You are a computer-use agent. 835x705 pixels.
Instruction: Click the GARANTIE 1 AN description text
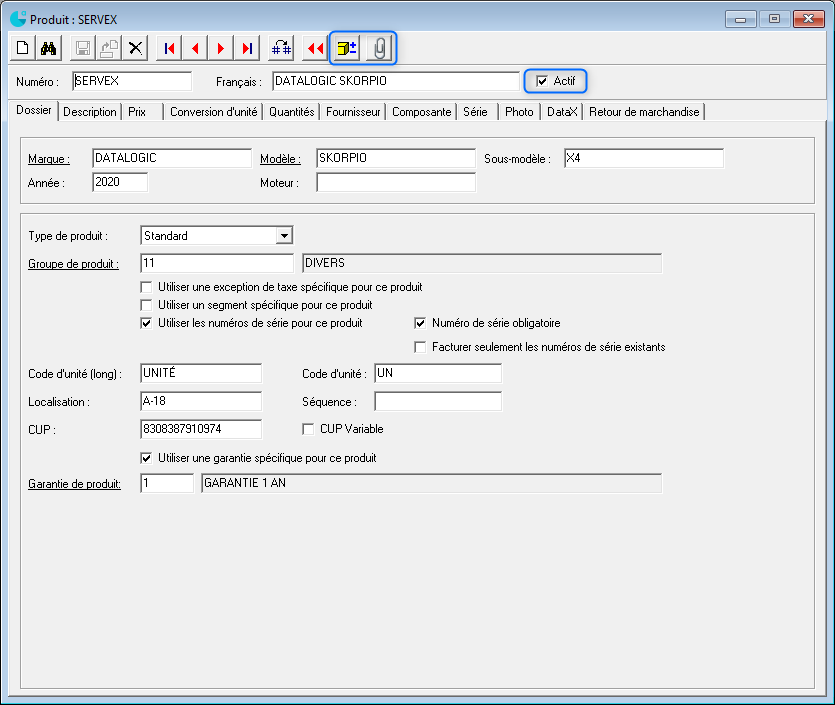pos(245,483)
